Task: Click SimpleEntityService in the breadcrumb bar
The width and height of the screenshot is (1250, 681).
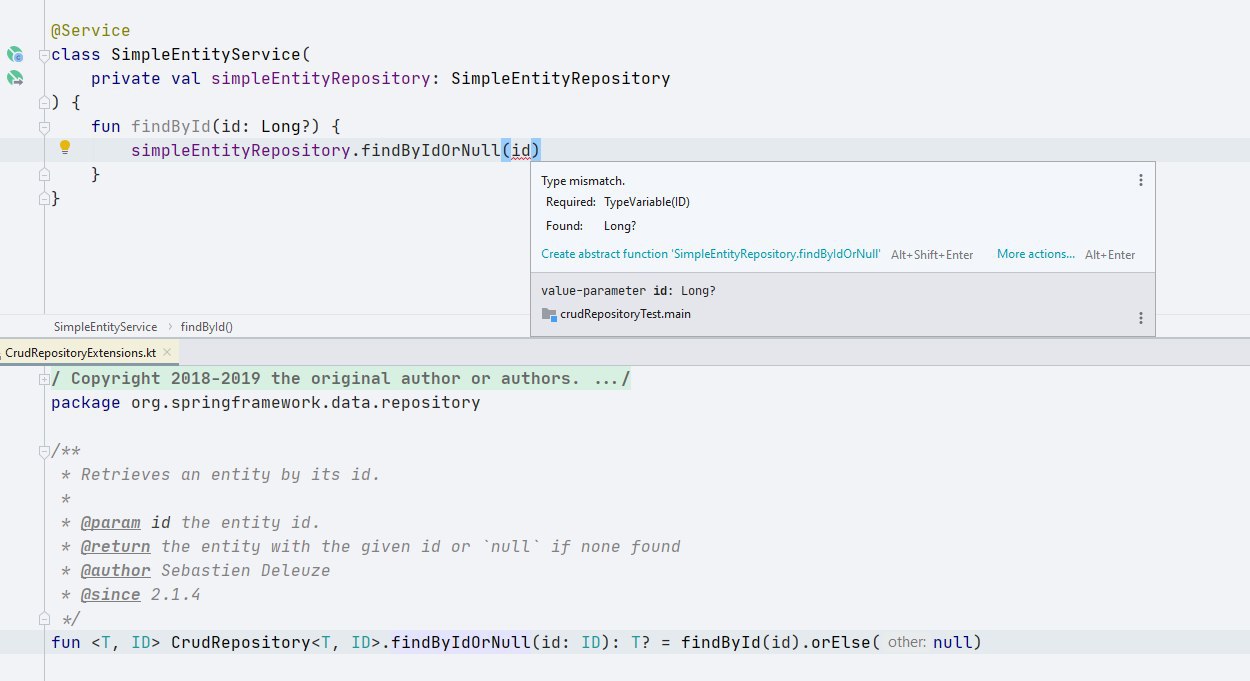Action: pos(105,327)
